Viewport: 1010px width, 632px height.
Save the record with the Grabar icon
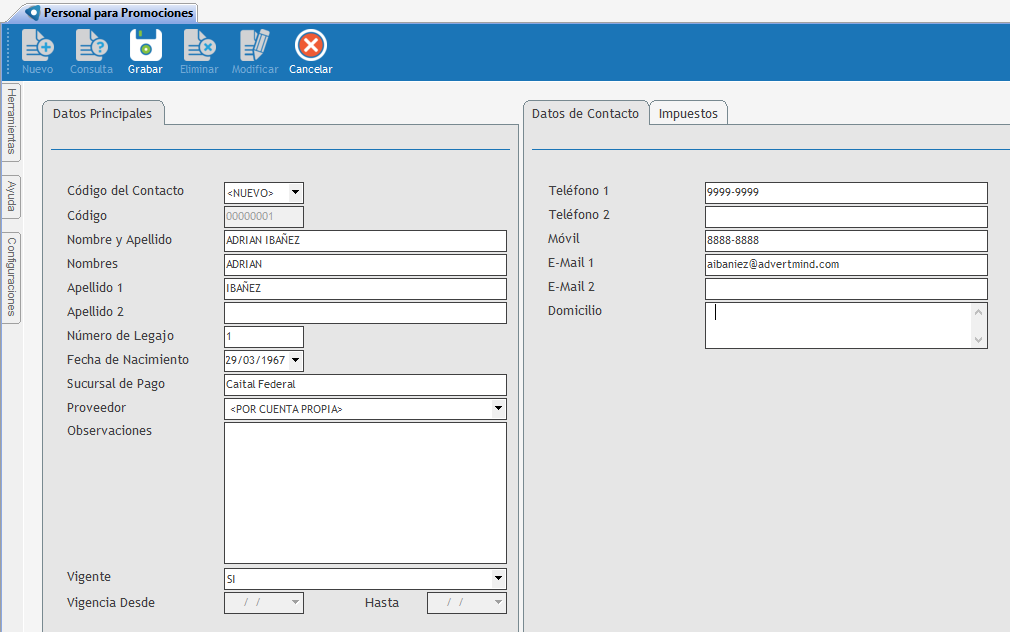[145, 47]
